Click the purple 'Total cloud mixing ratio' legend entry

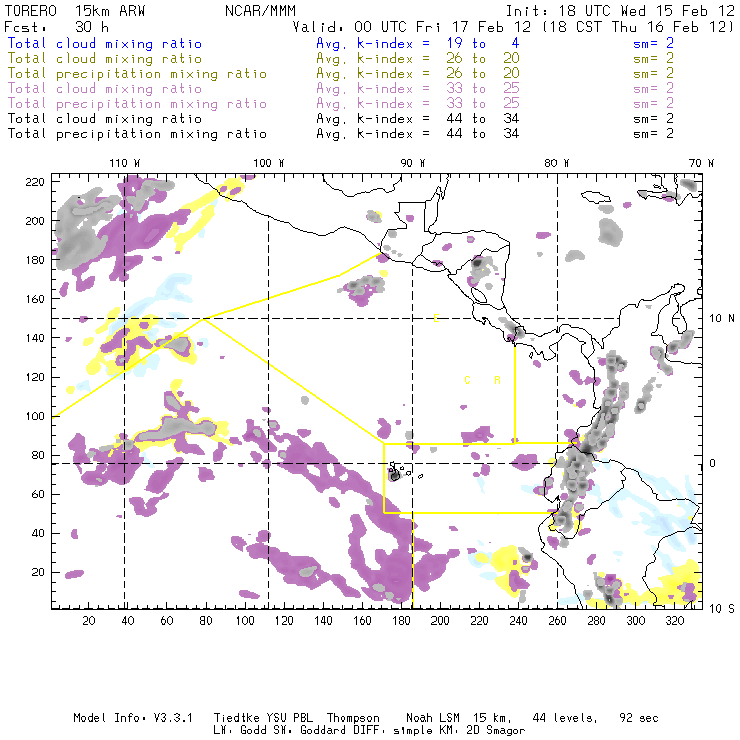click(105, 89)
